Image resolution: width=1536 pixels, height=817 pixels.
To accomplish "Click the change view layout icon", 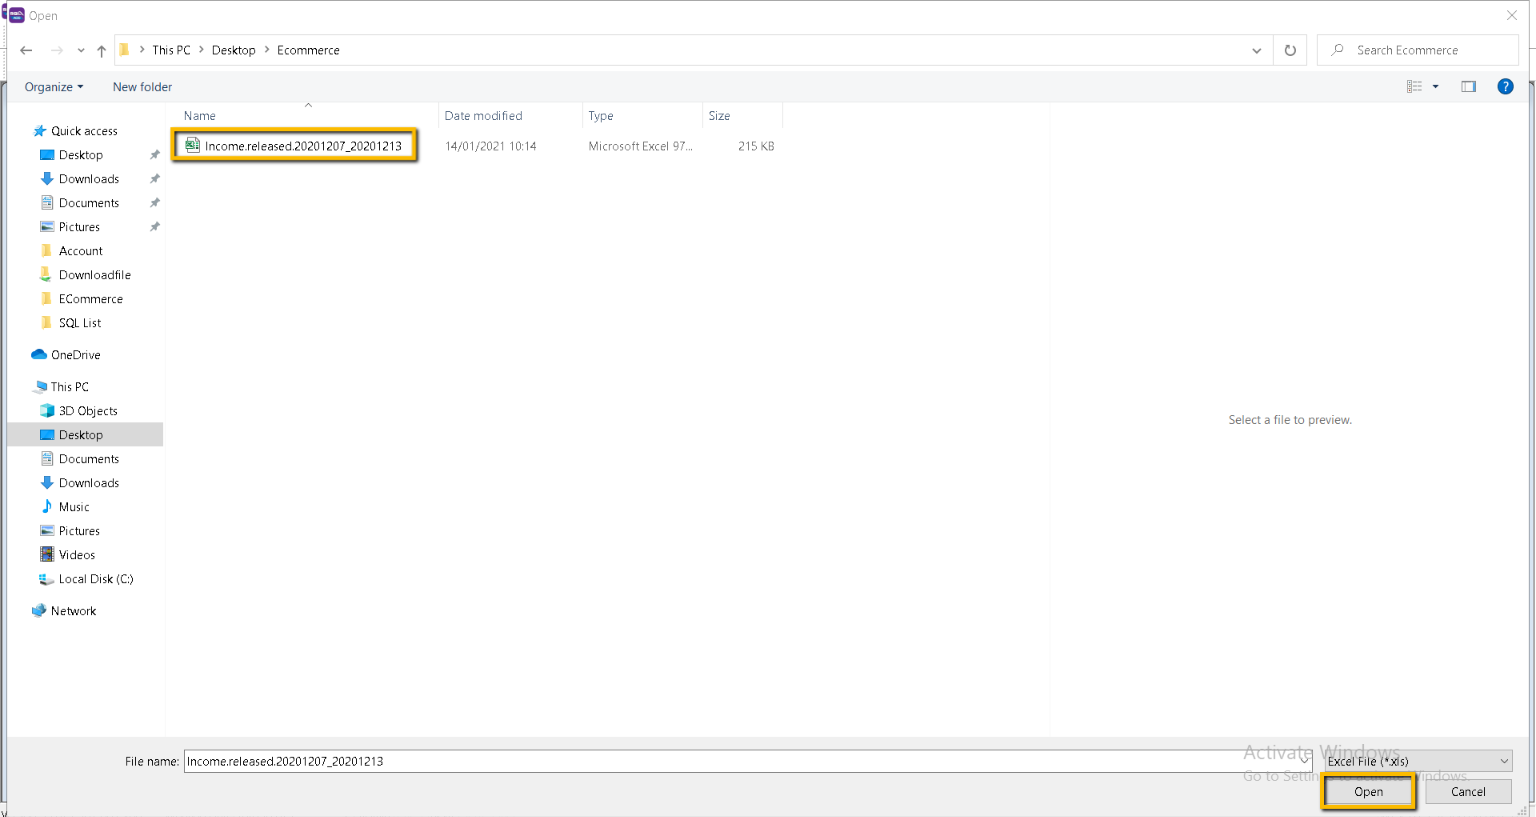I will point(1414,87).
